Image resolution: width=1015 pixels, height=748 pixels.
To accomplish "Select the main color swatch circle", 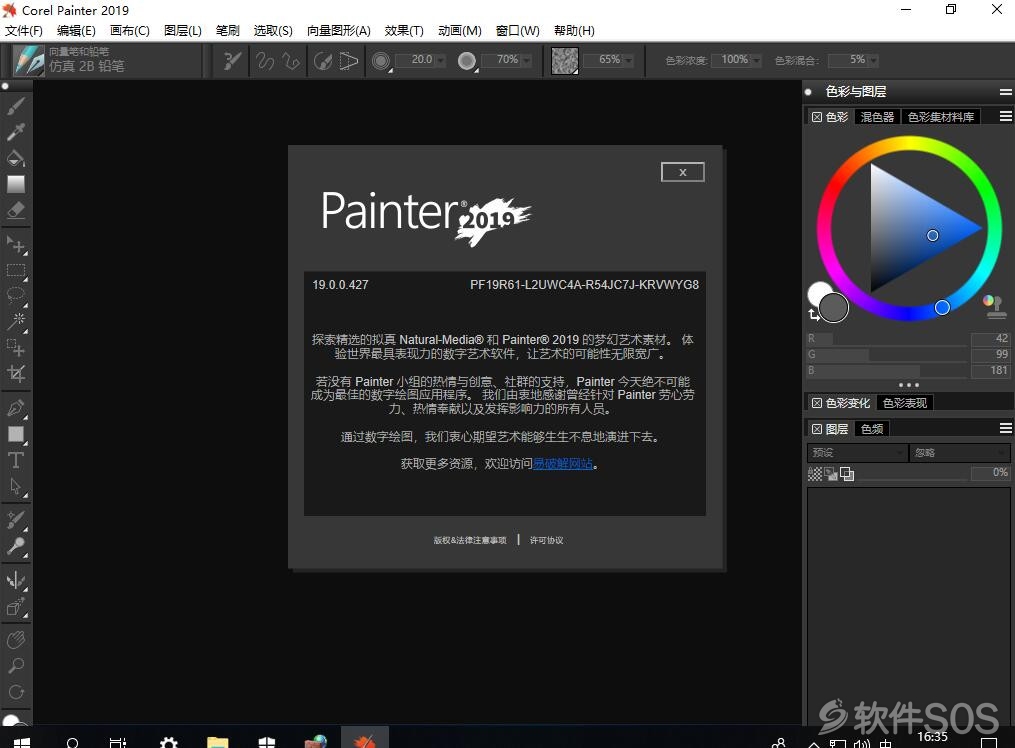I will (834, 307).
